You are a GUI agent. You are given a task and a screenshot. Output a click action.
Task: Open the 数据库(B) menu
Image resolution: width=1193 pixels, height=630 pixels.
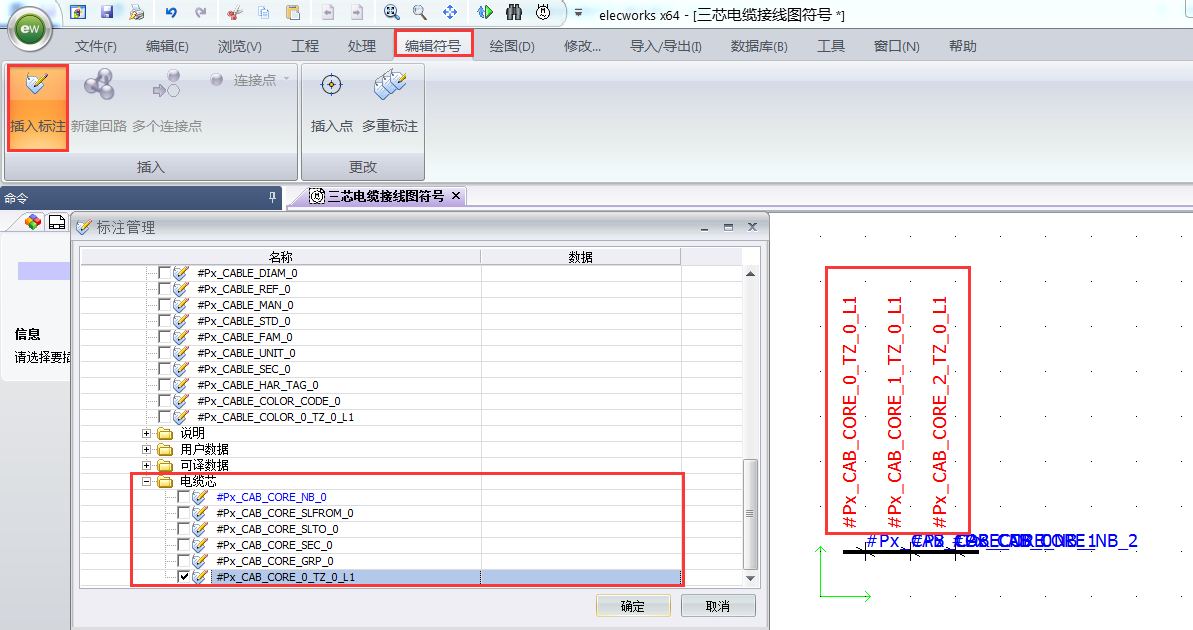[x=759, y=46]
